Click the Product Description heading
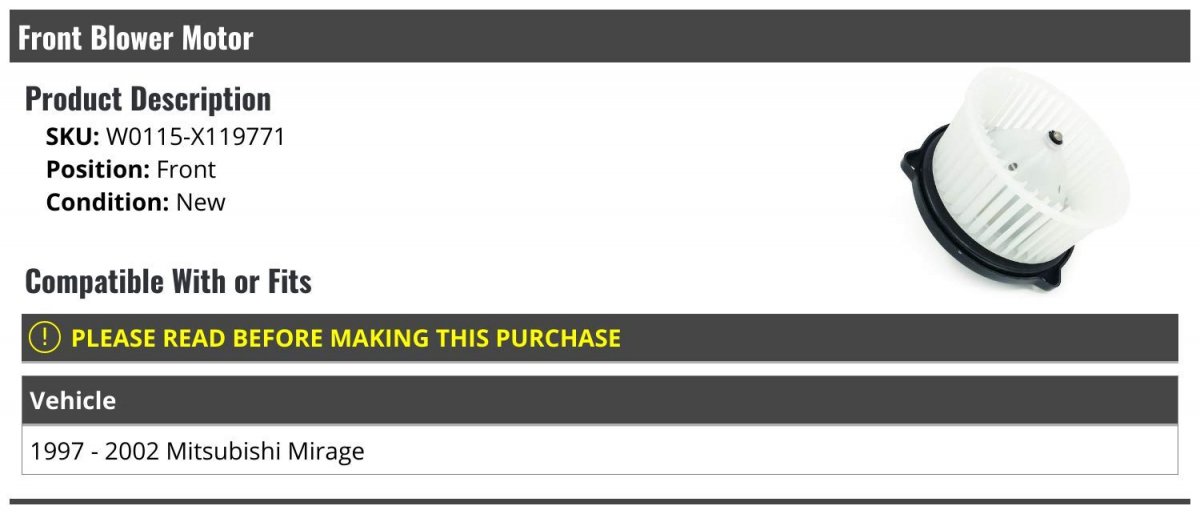 [x=148, y=99]
